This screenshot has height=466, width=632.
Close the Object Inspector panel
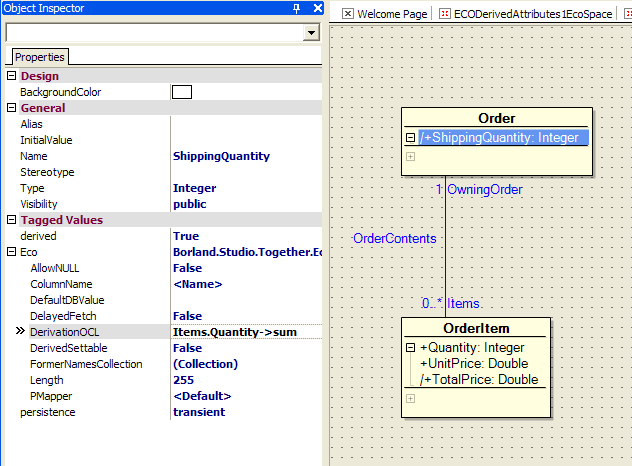click(317, 8)
